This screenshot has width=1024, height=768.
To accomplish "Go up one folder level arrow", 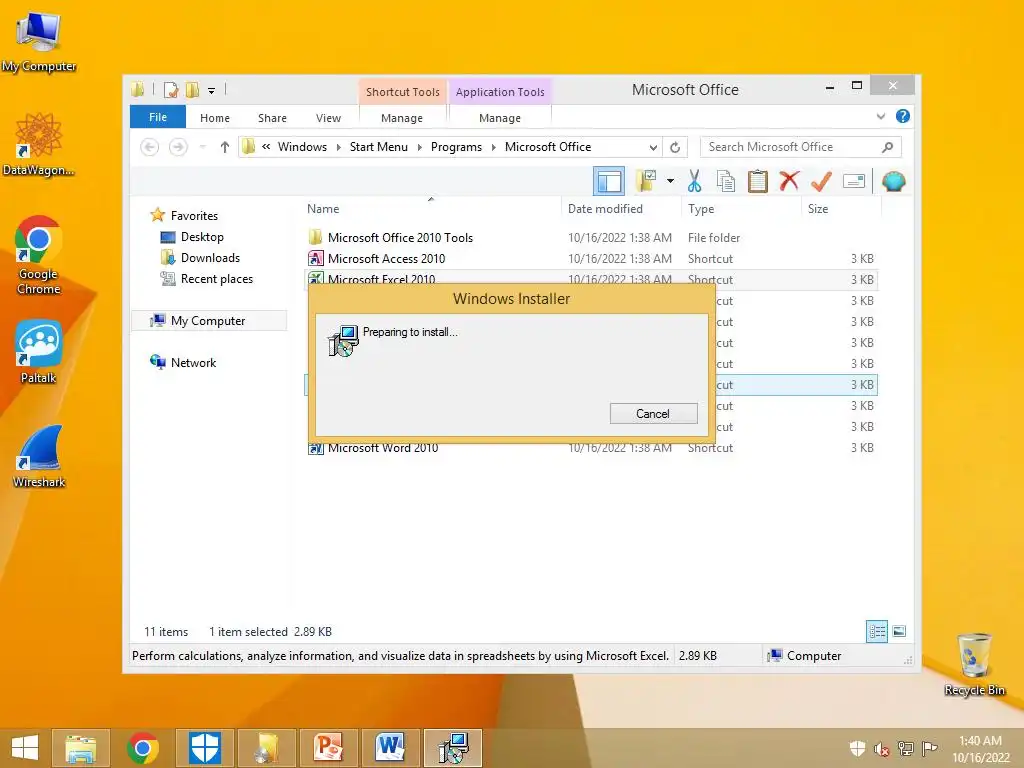I will pos(225,147).
